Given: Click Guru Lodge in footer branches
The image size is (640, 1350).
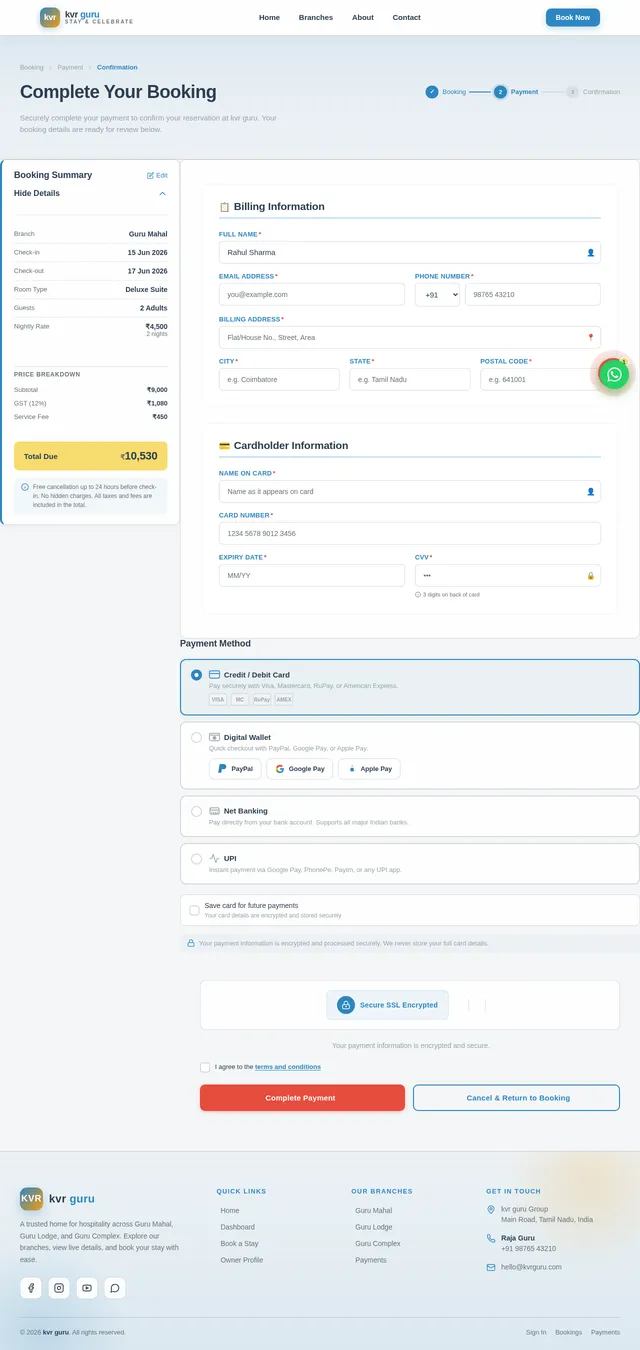Looking at the screenshot, I should [x=374, y=1227].
